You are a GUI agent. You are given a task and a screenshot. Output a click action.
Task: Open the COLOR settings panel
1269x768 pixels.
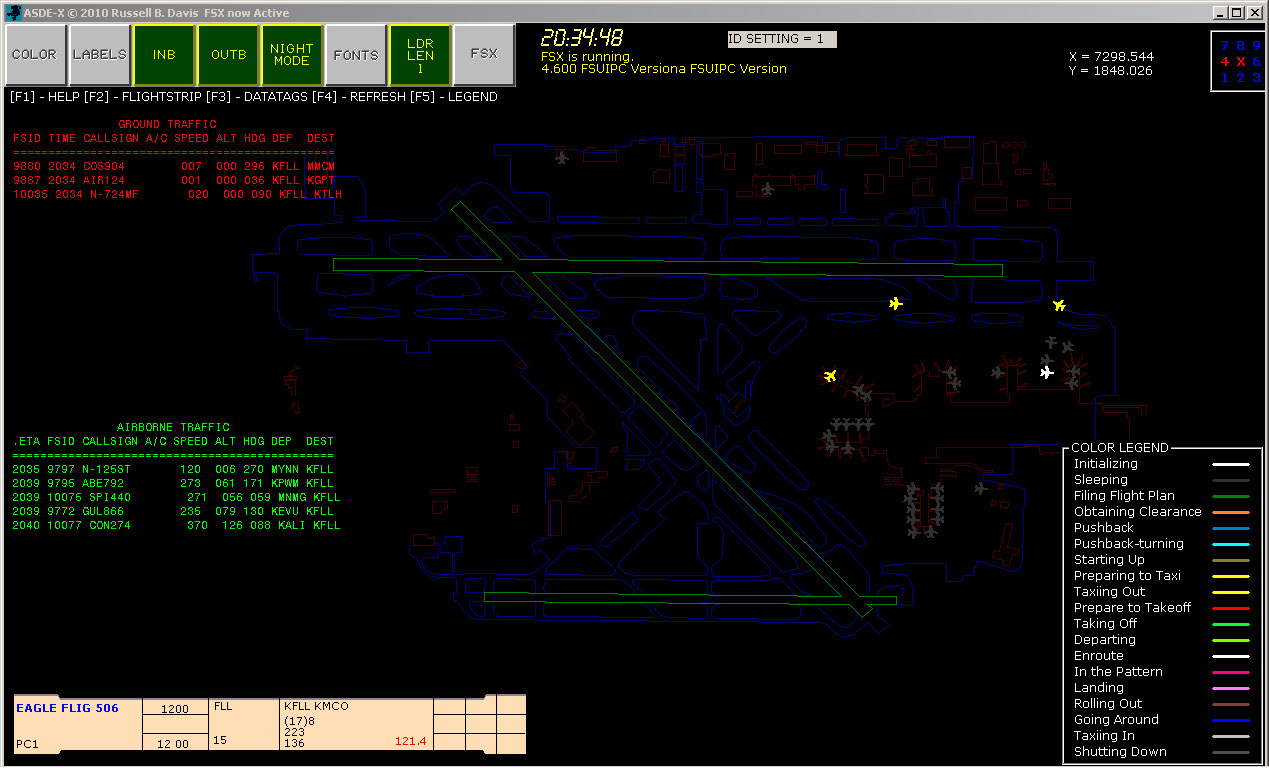coord(34,54)
